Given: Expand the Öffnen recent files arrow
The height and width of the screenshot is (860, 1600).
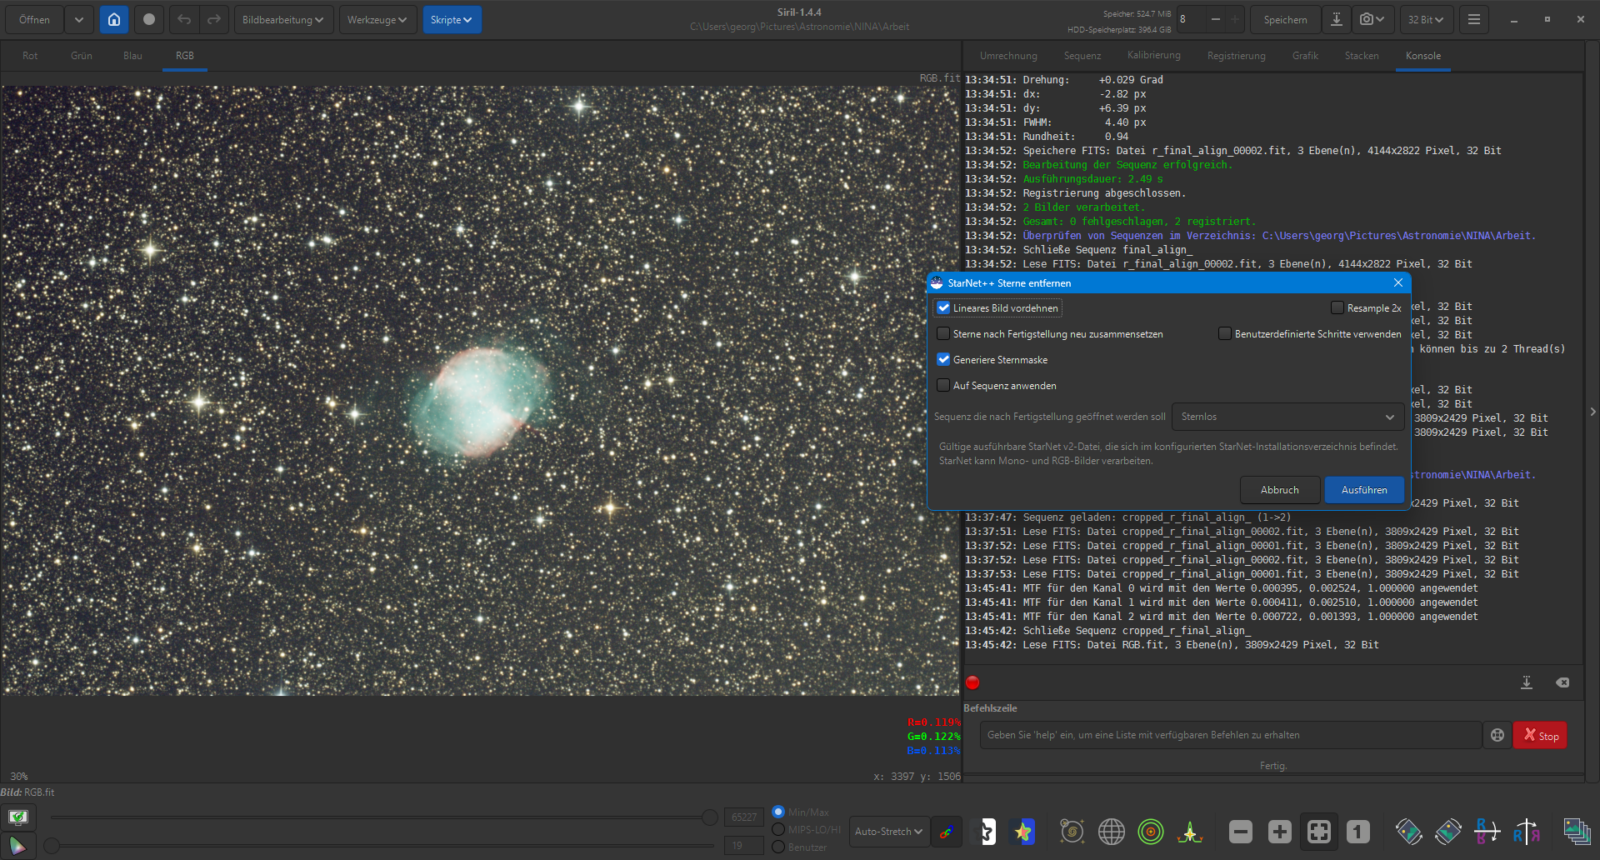Looking at the screenshot, I should pos(79,19).
